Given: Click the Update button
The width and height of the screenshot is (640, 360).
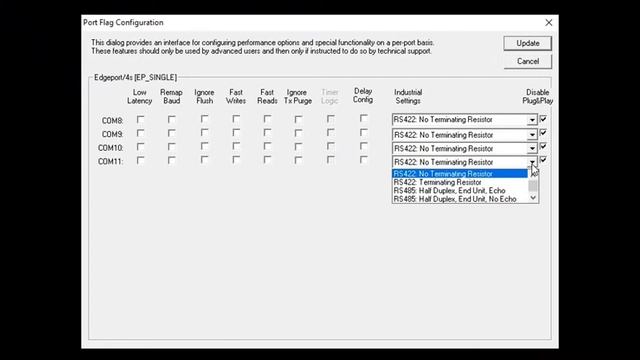Looking at the screenshot, I should click(x=527, y=43).
